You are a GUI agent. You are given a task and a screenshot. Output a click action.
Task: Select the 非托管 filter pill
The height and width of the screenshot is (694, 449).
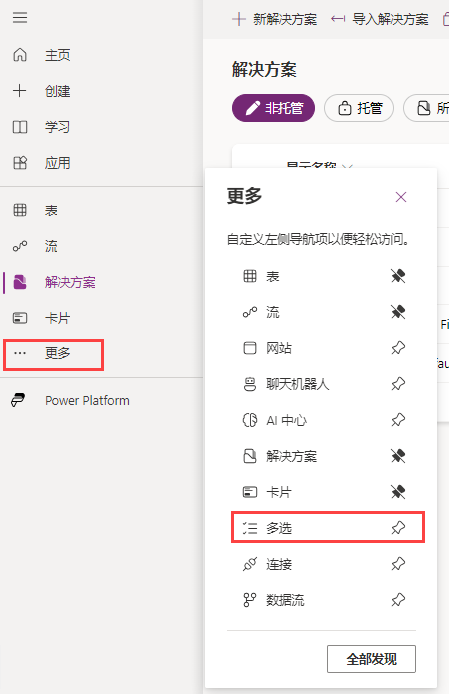[x=273, y=108]
